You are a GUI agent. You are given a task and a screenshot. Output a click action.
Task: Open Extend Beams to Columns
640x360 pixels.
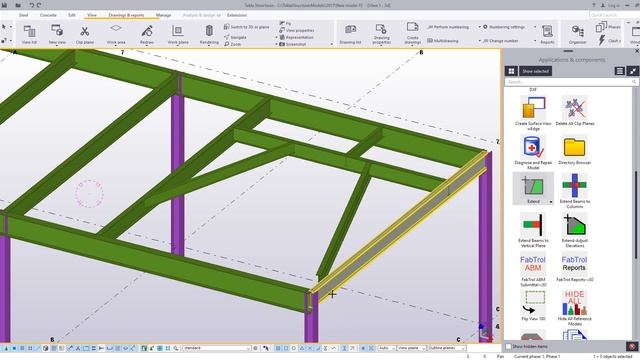[x=575, y=191]
